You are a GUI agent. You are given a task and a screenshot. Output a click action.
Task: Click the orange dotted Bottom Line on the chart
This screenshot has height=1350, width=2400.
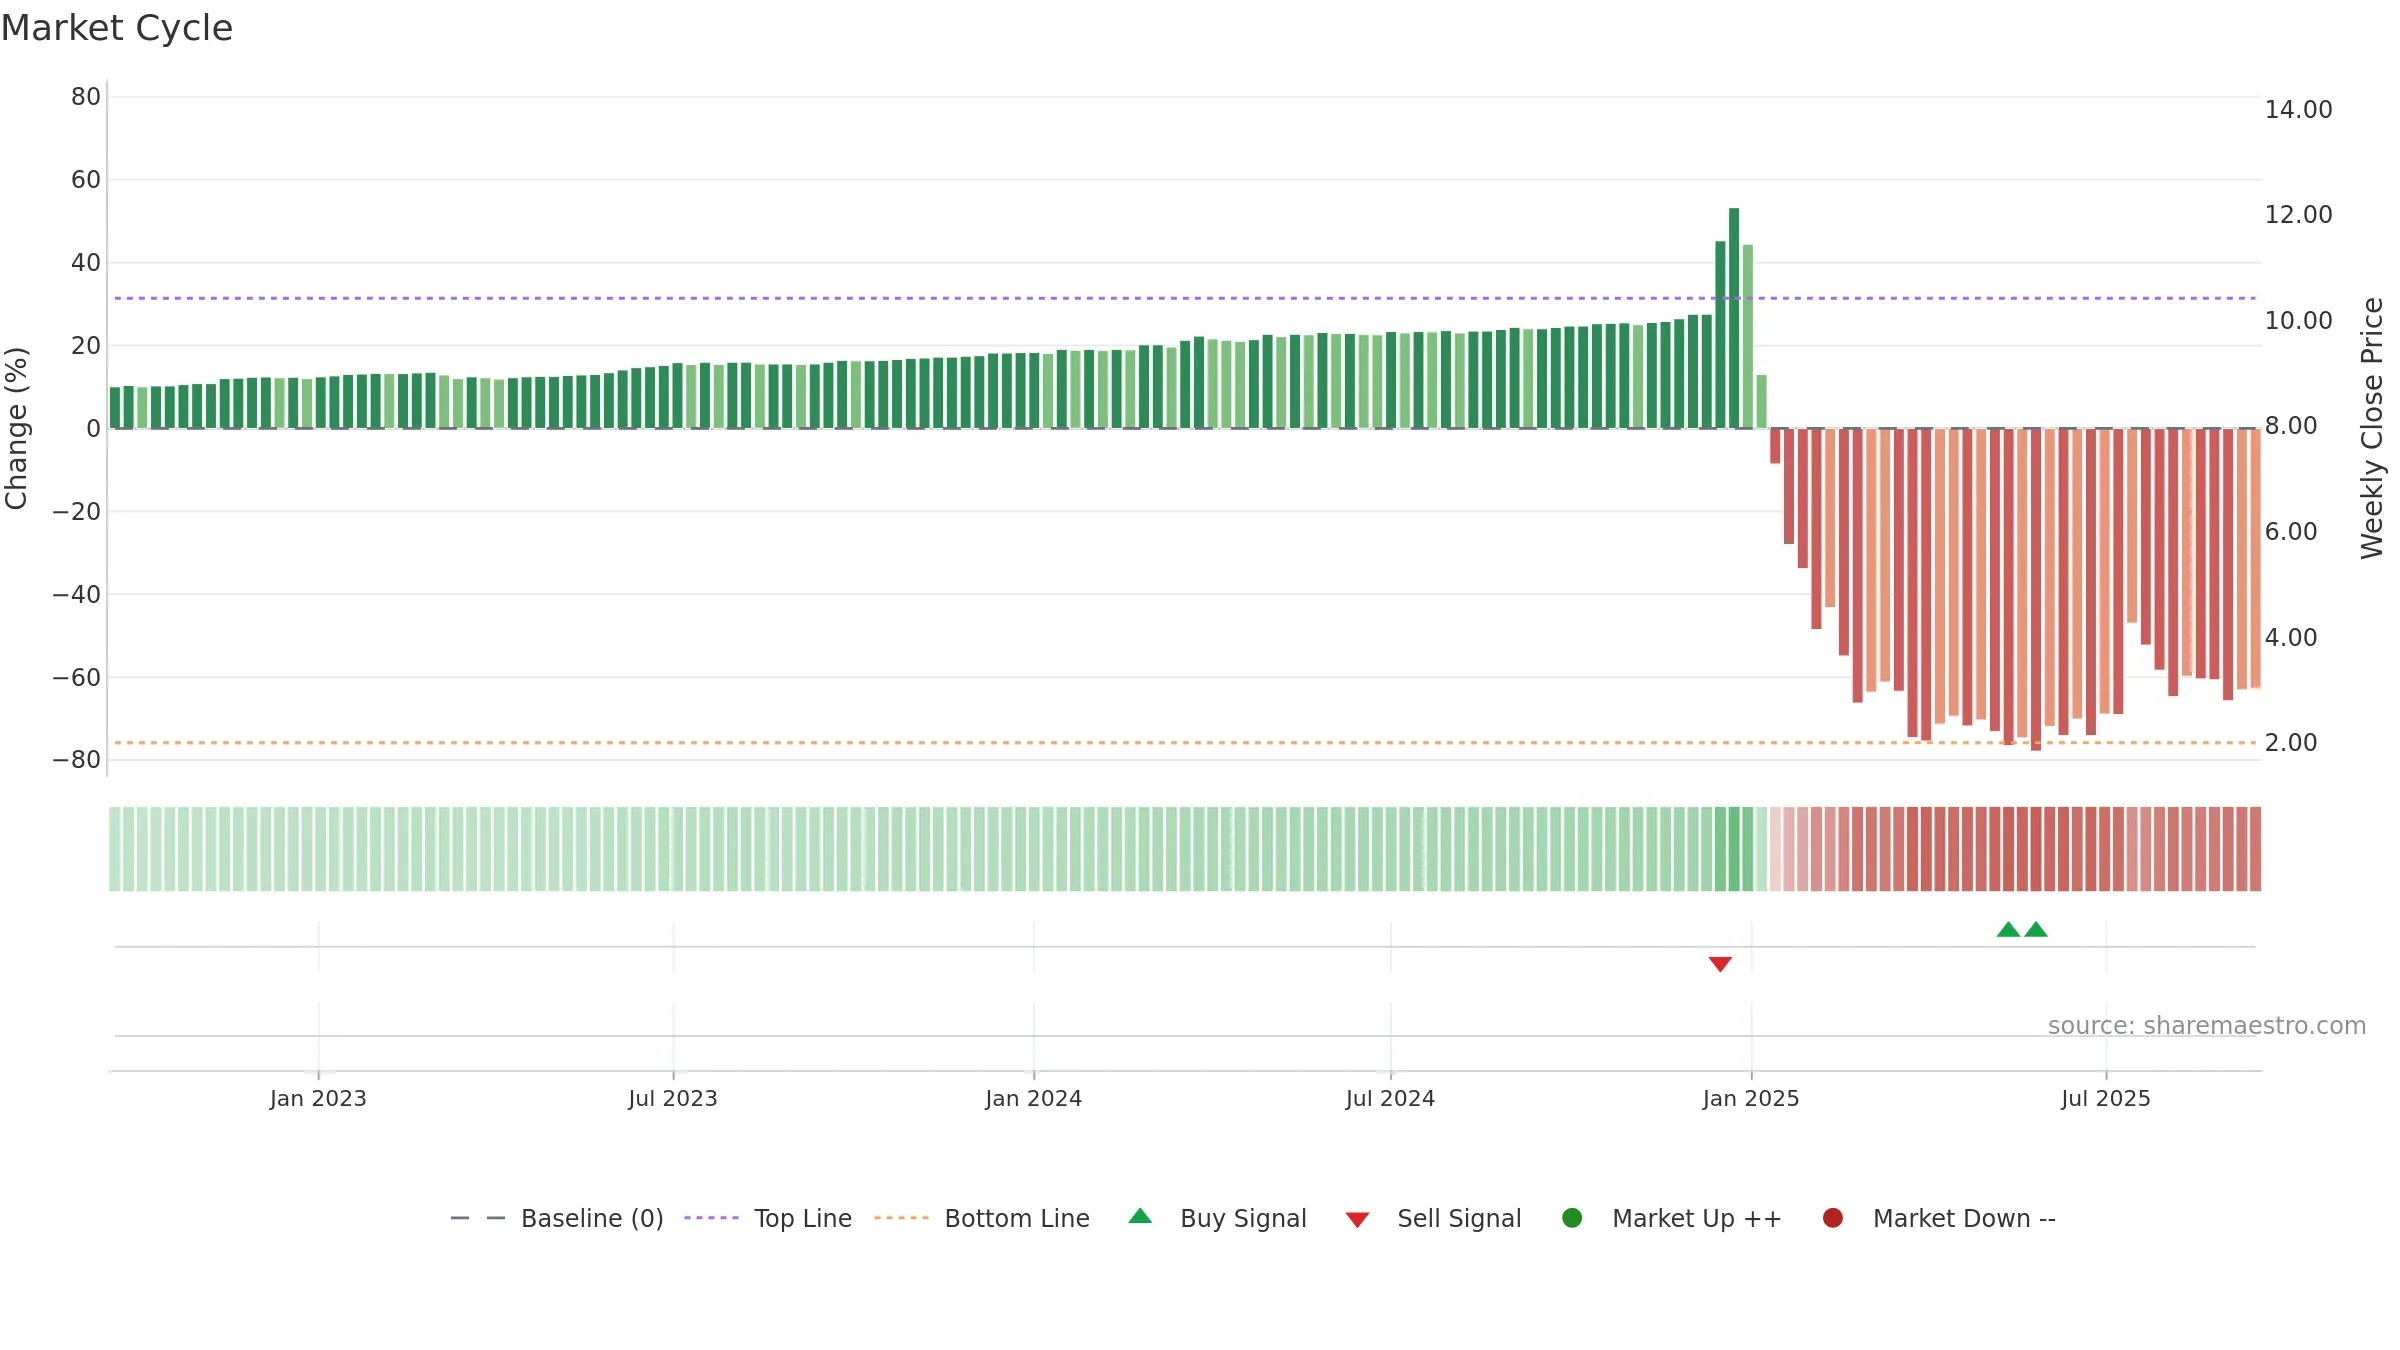tap(1185, 742)
